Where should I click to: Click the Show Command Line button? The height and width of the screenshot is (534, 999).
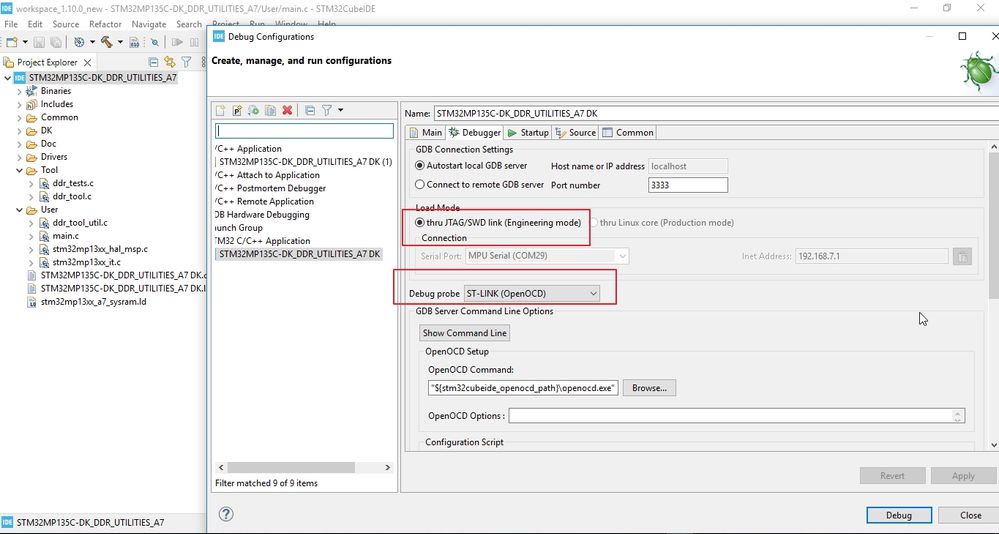tap(464, 333)
